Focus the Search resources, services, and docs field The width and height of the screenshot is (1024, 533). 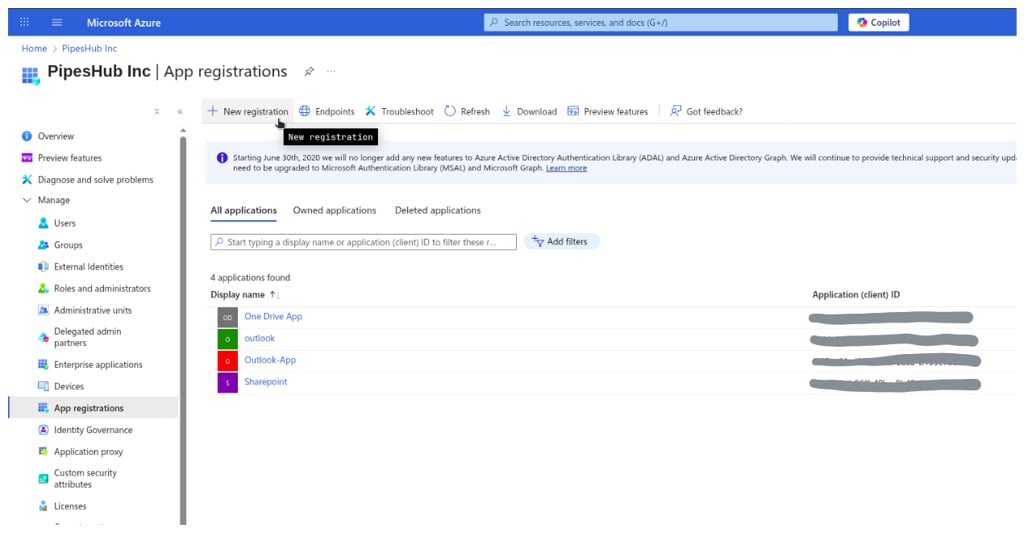pyautogui.click(x=660, y=22)
